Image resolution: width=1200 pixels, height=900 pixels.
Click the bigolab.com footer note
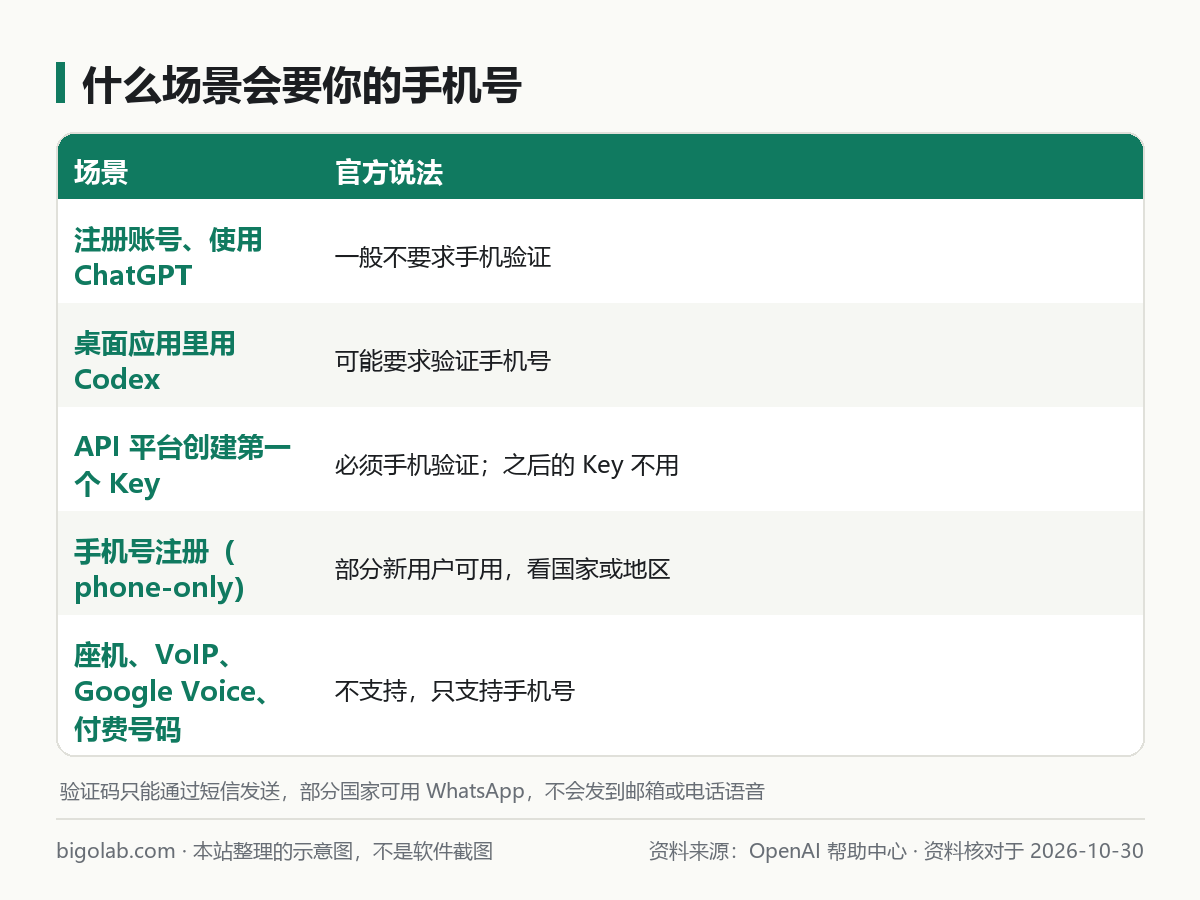(275, 851)
